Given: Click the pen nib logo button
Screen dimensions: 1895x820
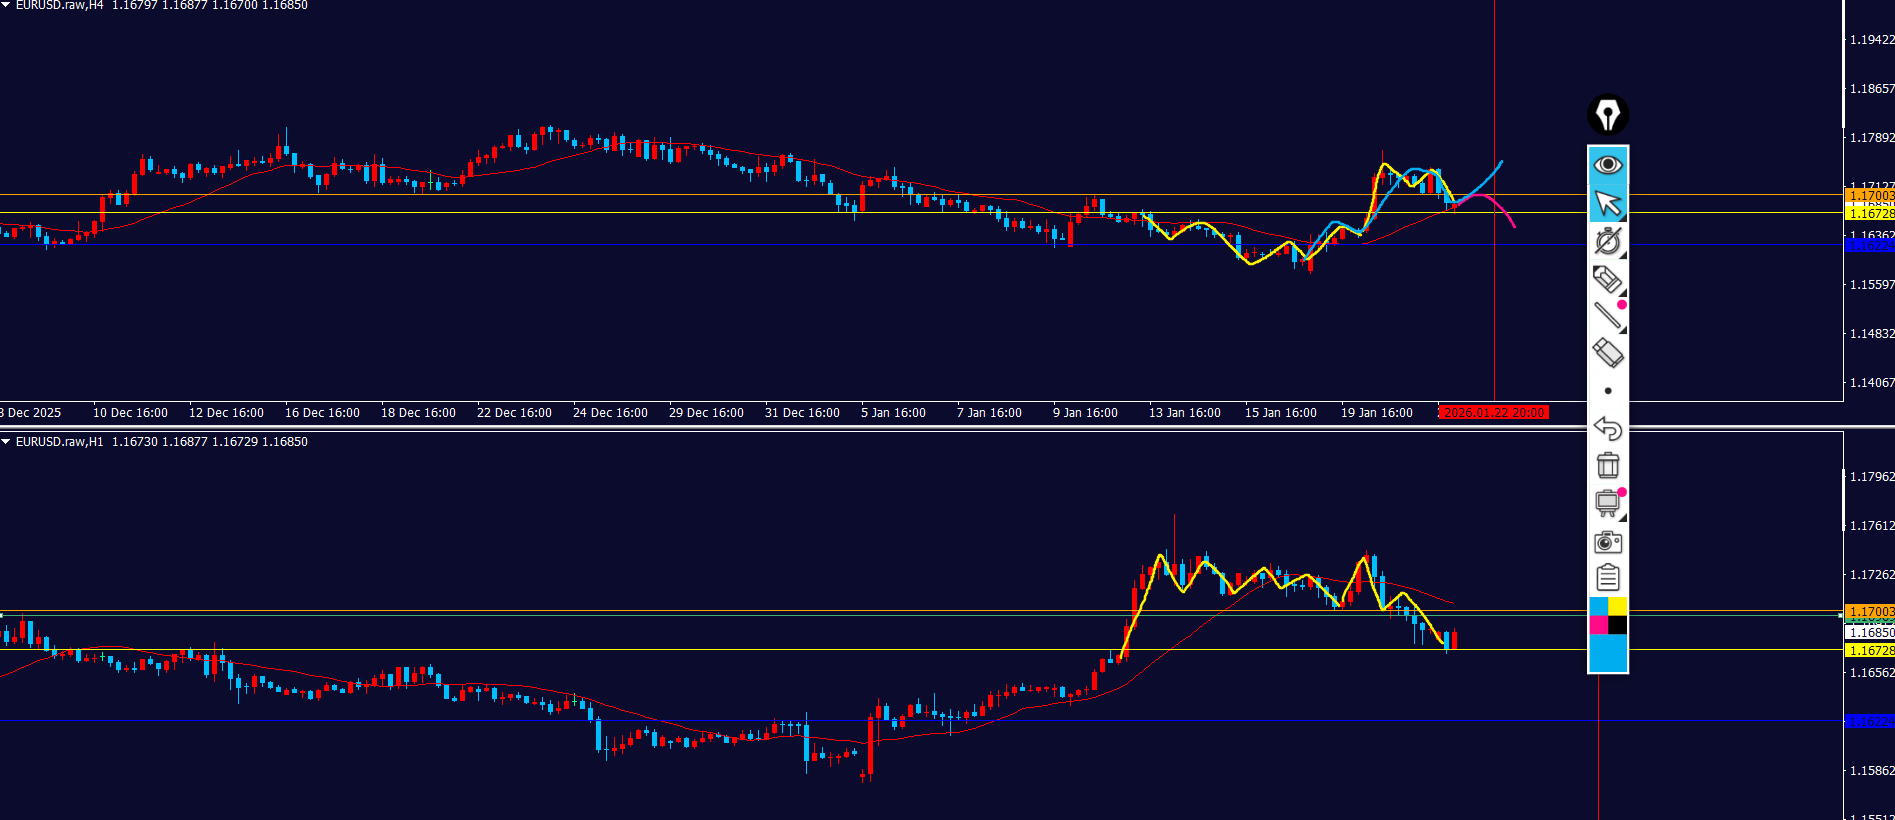Looking at the screenshot, I should (x=1607, y=115).
